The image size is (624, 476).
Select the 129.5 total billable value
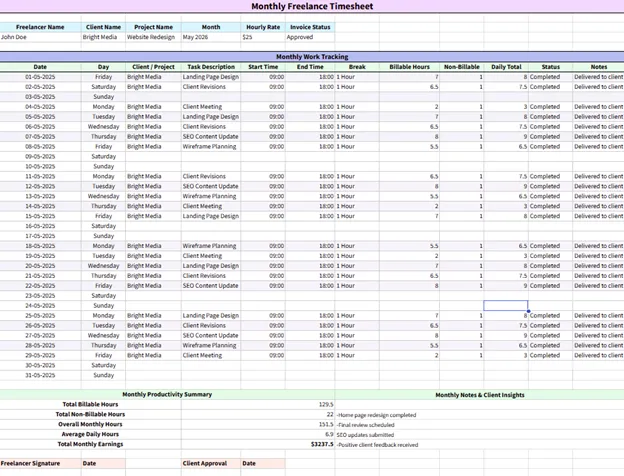tap(258, 404)
